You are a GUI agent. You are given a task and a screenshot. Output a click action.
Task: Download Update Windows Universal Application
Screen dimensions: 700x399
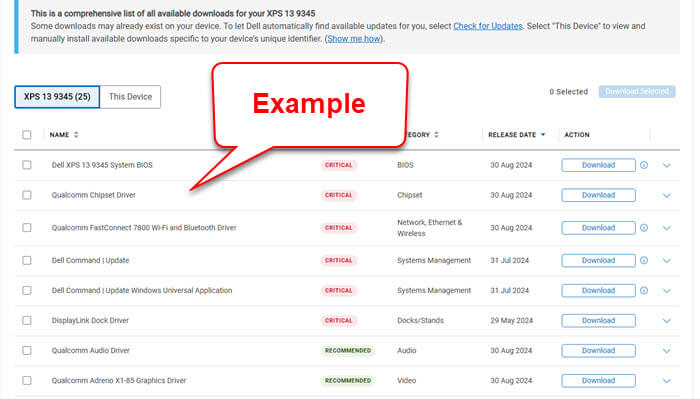coord(598,291)
